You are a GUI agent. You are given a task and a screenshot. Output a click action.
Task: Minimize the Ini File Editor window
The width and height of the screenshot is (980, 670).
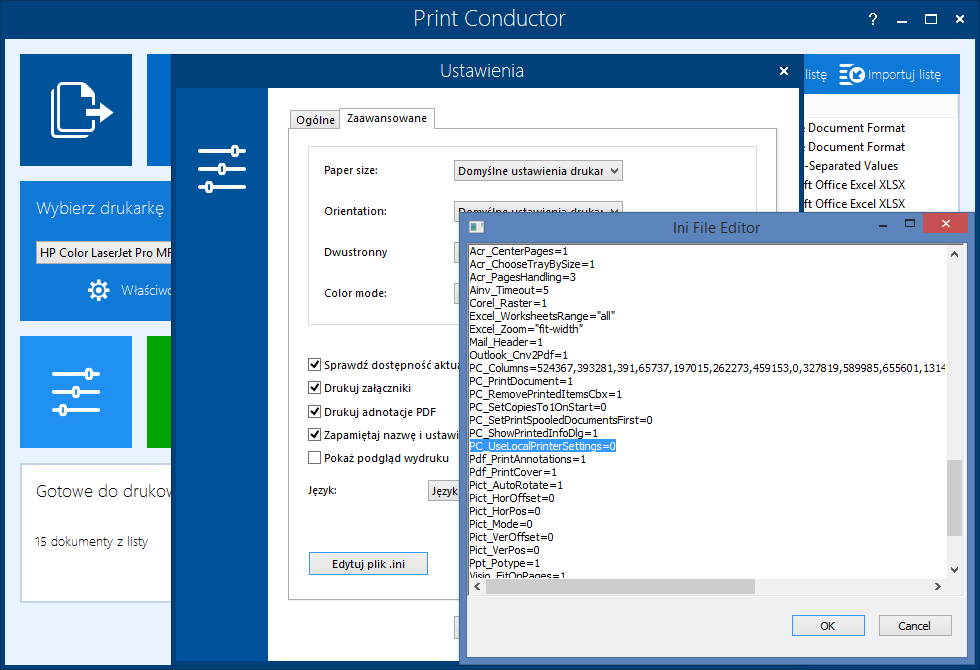[x=882, y=226]
